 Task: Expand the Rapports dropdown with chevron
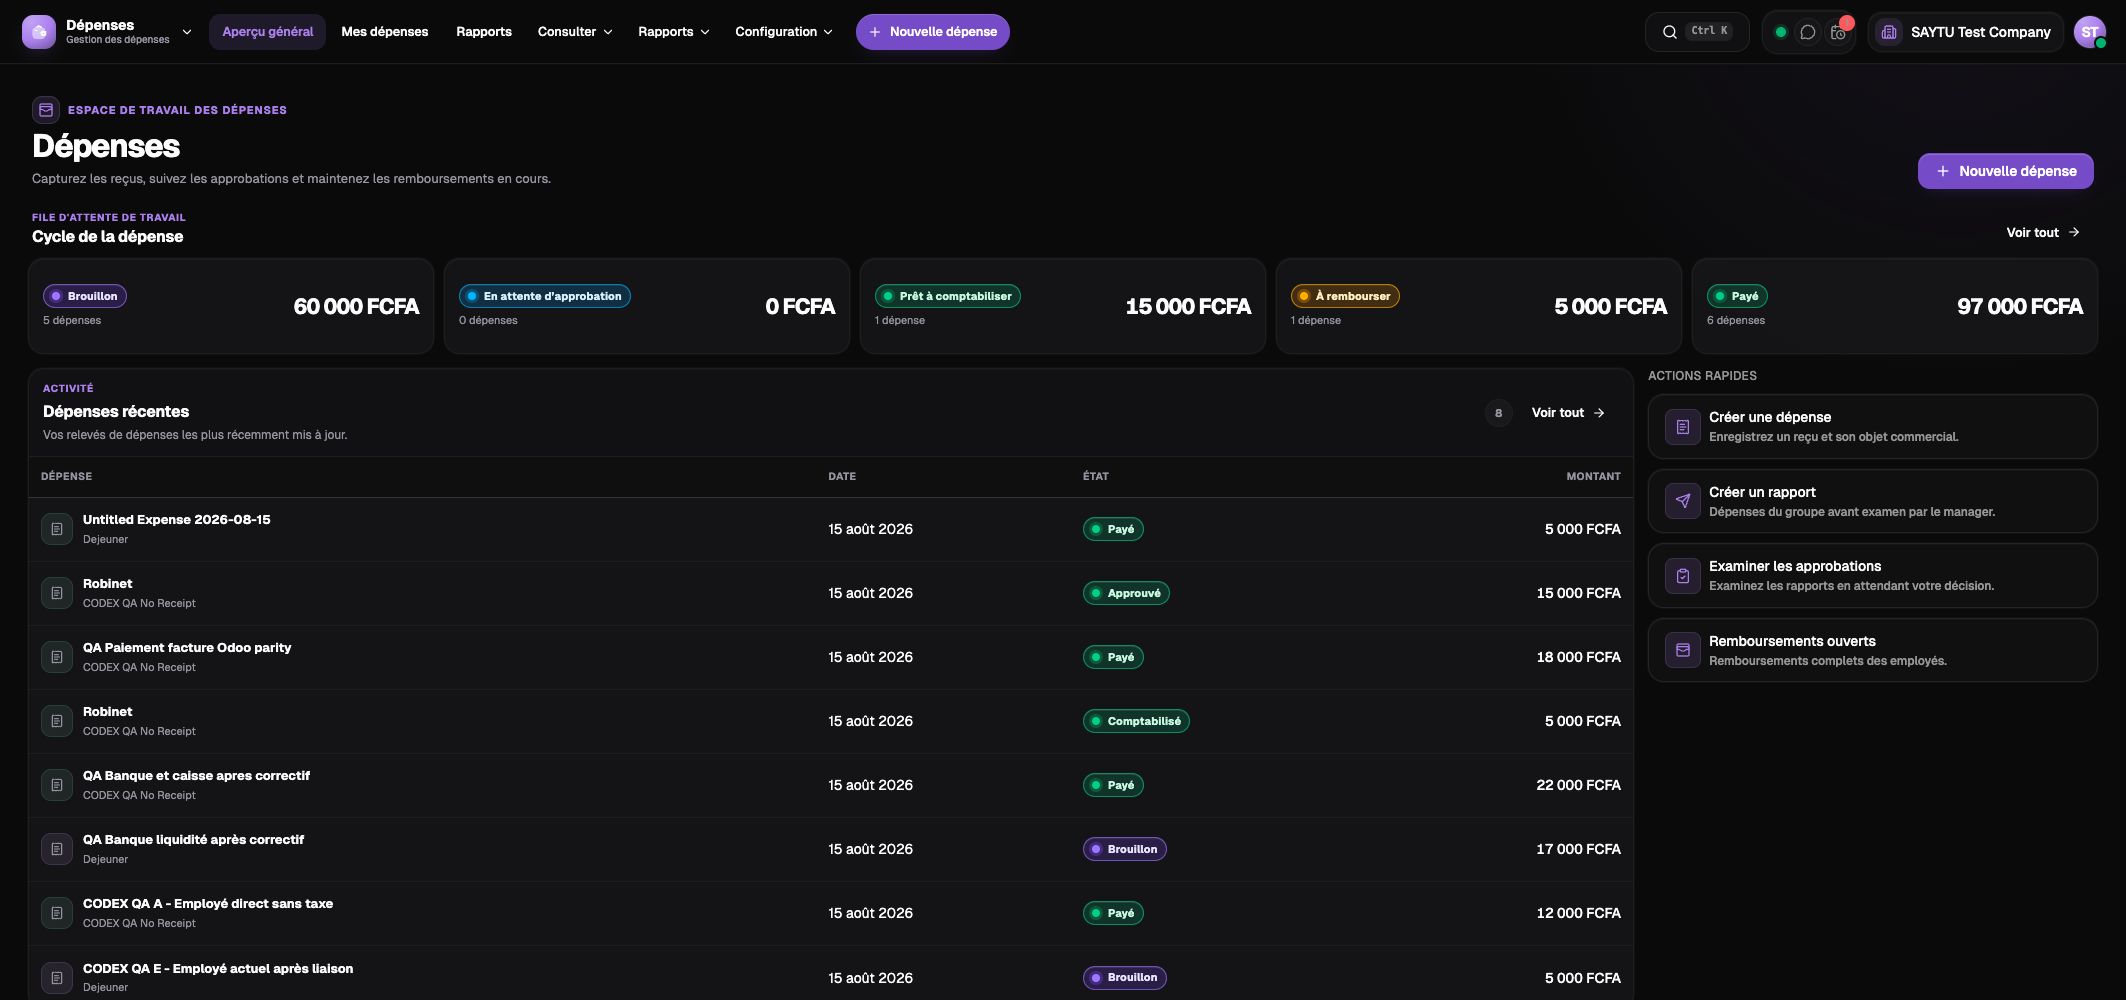[674, 32]
